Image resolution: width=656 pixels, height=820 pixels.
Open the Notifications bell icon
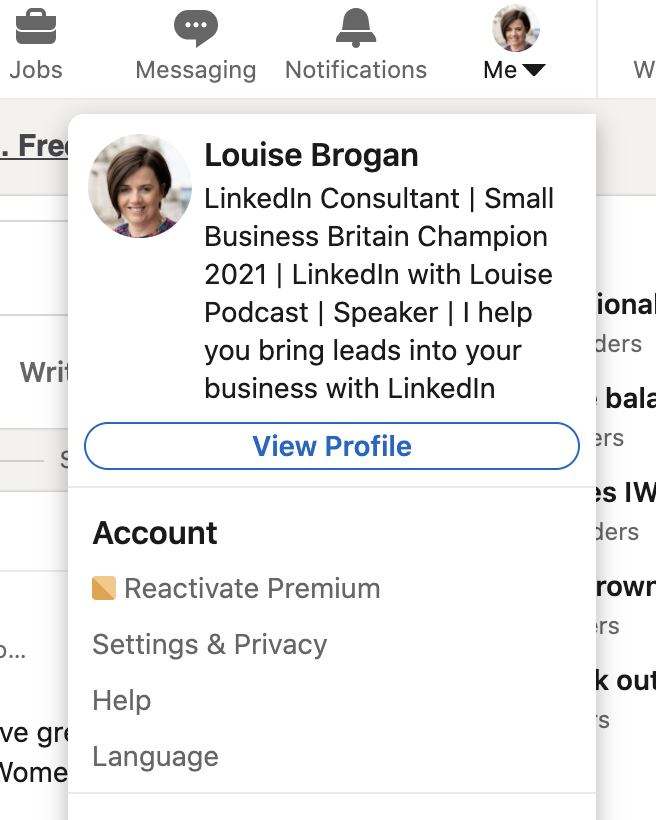(356, 28)
